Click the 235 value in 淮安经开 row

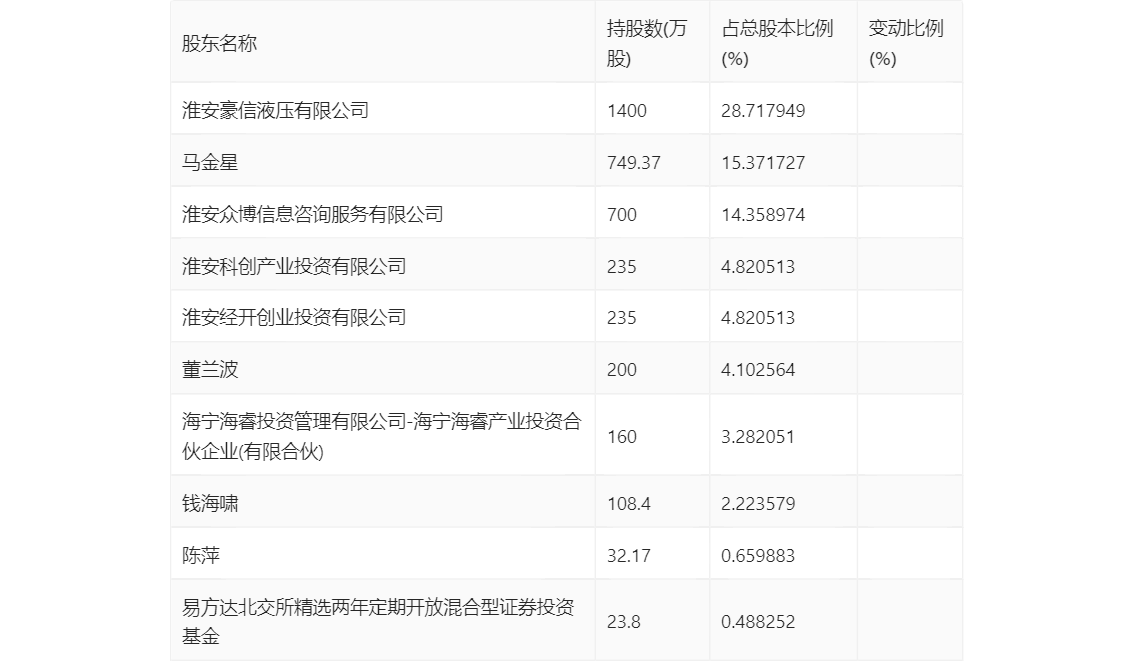pyautogui.click(x=622, y=317)
